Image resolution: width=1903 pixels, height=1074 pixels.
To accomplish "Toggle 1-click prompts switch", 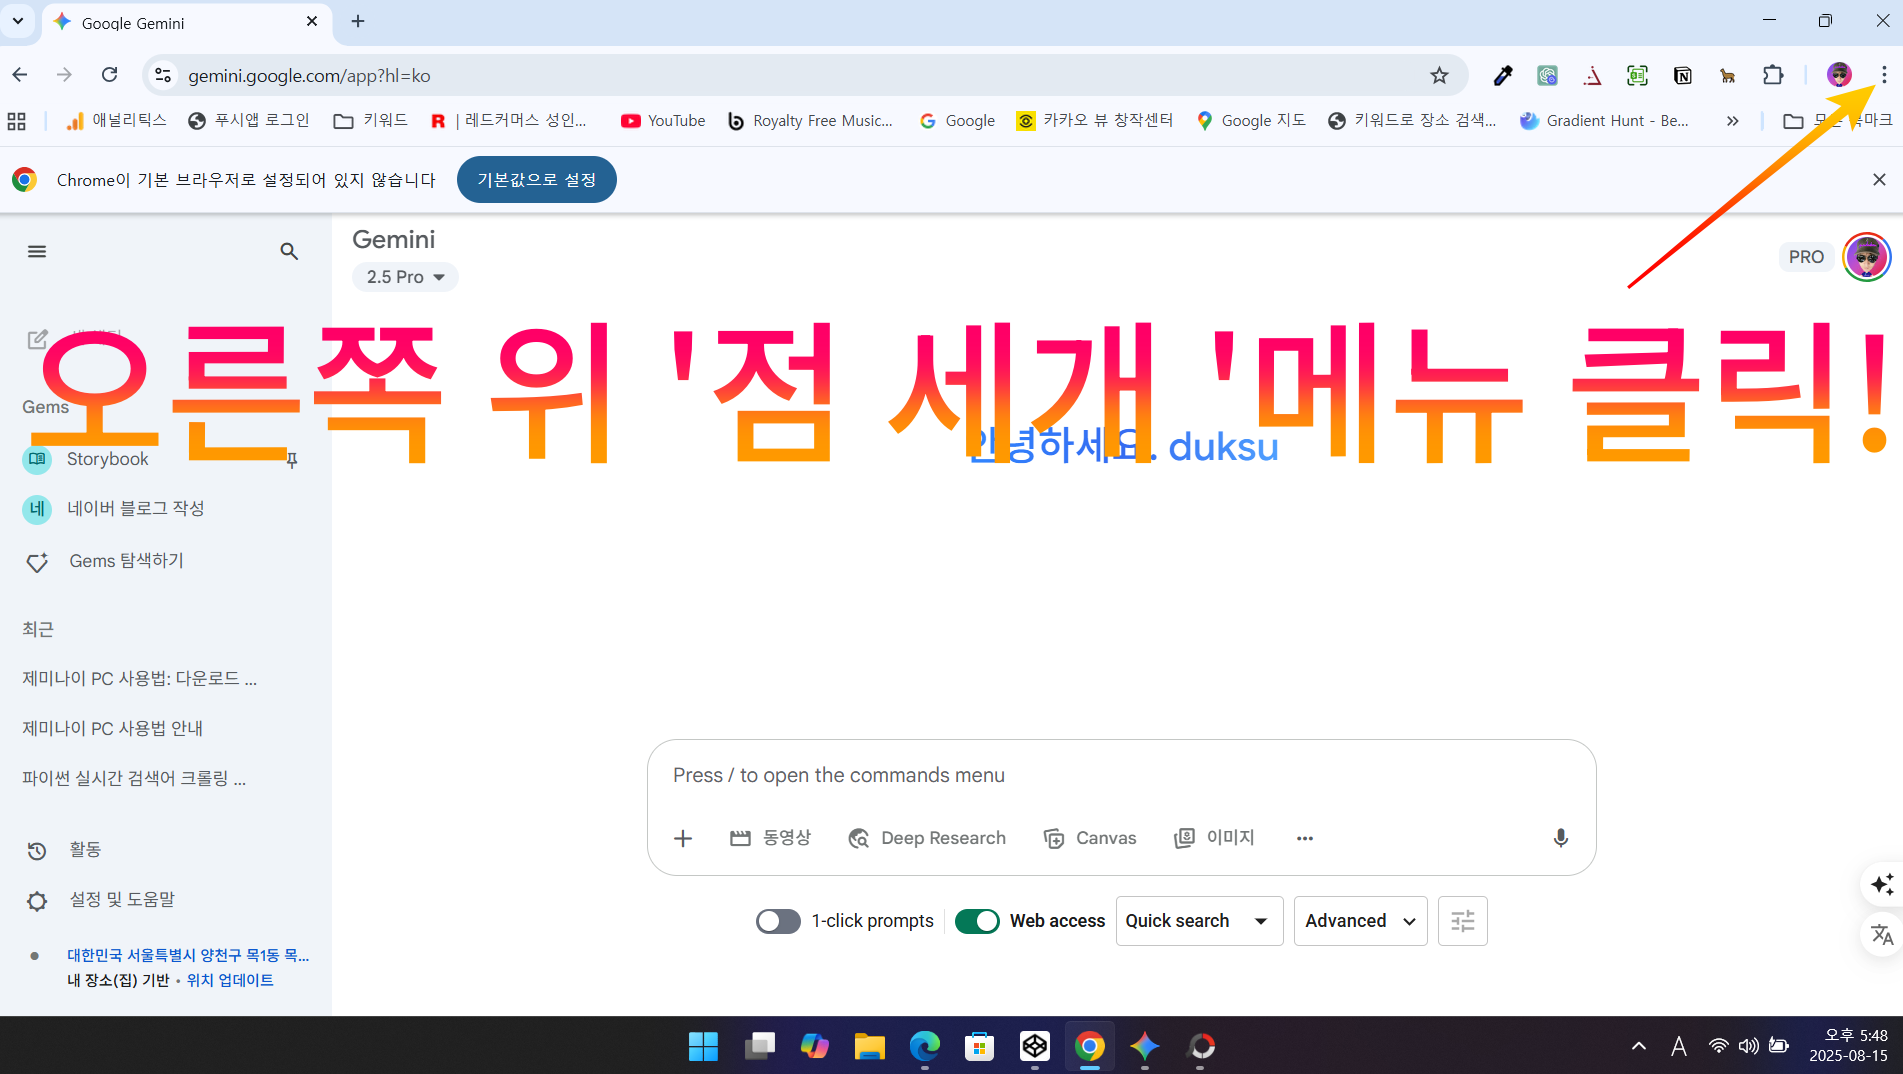I will point(778,921).
